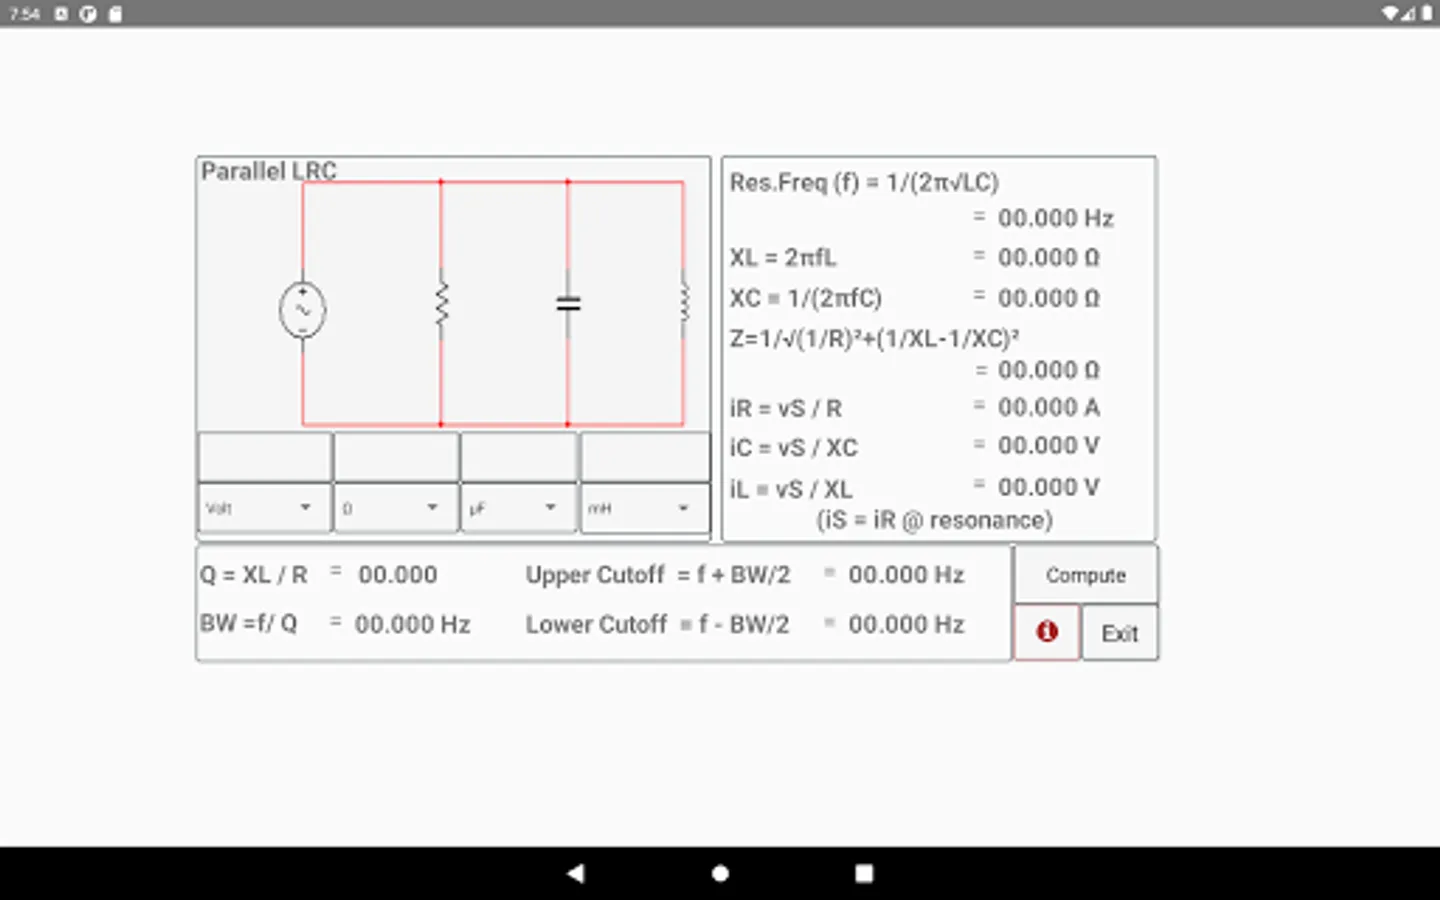Click the Compute button
1440x900 pixels.
(x=1086, y=575)
